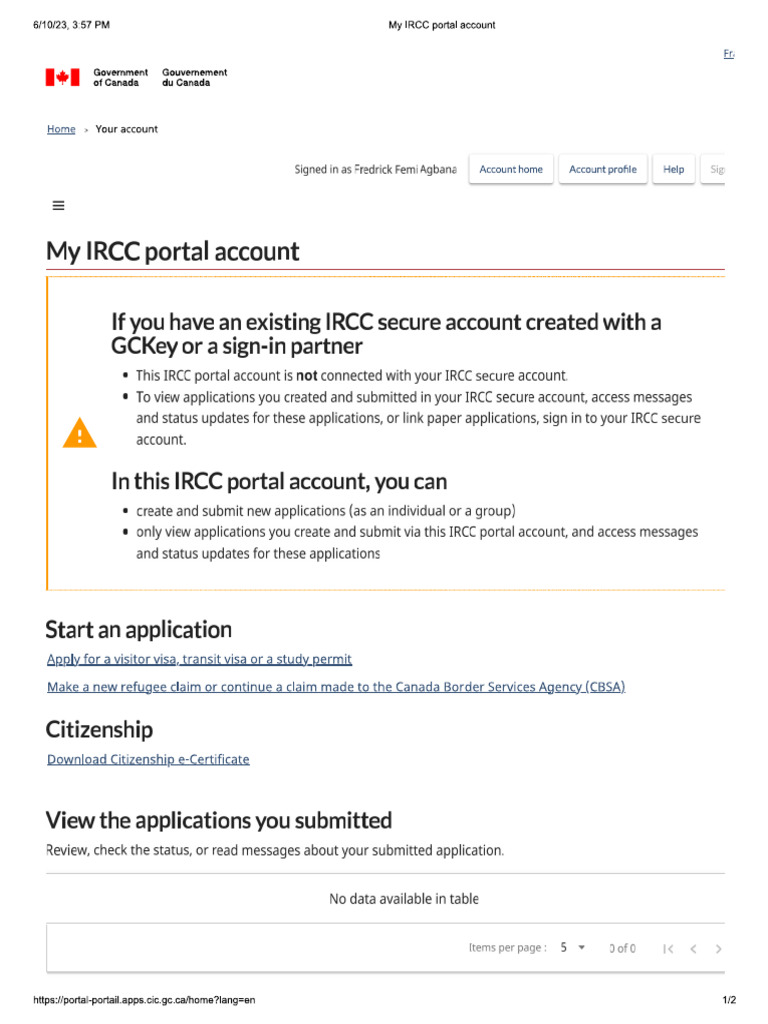Open the hamburger navigation menu
Image resolution: width=768 pixels, height=1024 pixels.
pyautogui.click(x=58, y=205)
